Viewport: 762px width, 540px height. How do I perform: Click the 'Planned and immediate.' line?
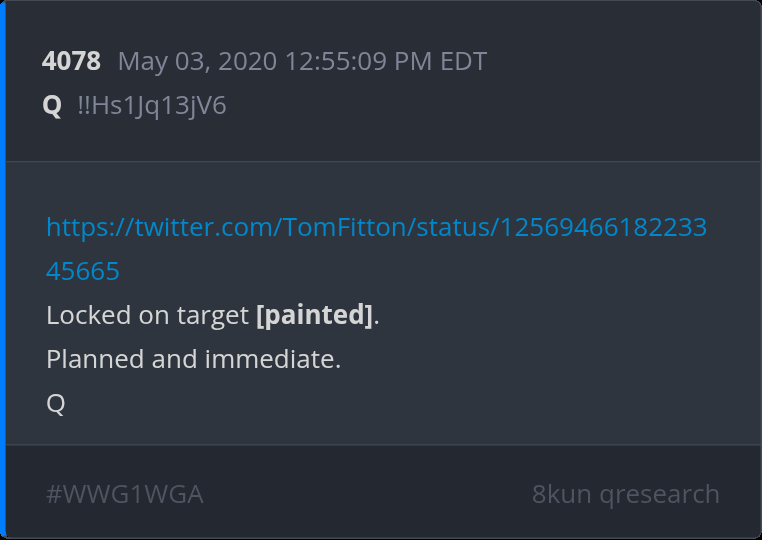[194, 359]
